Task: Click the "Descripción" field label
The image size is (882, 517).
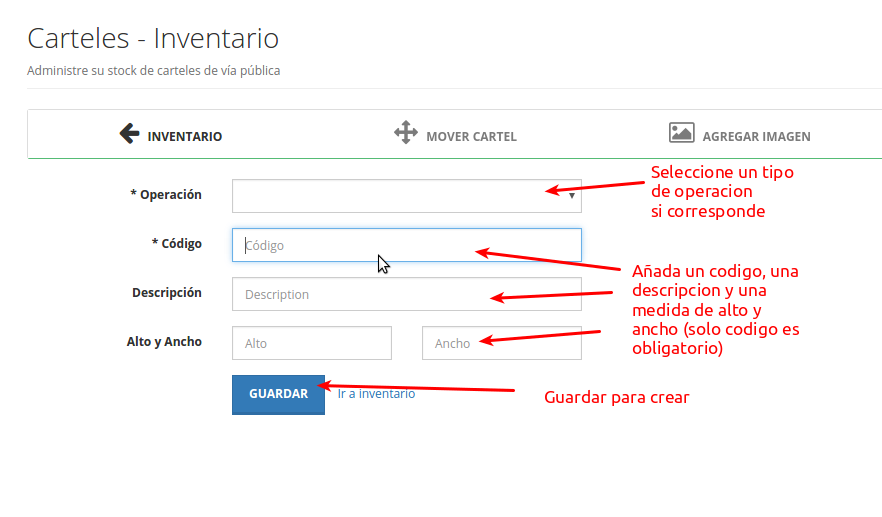Action: [x=166, y=293]
